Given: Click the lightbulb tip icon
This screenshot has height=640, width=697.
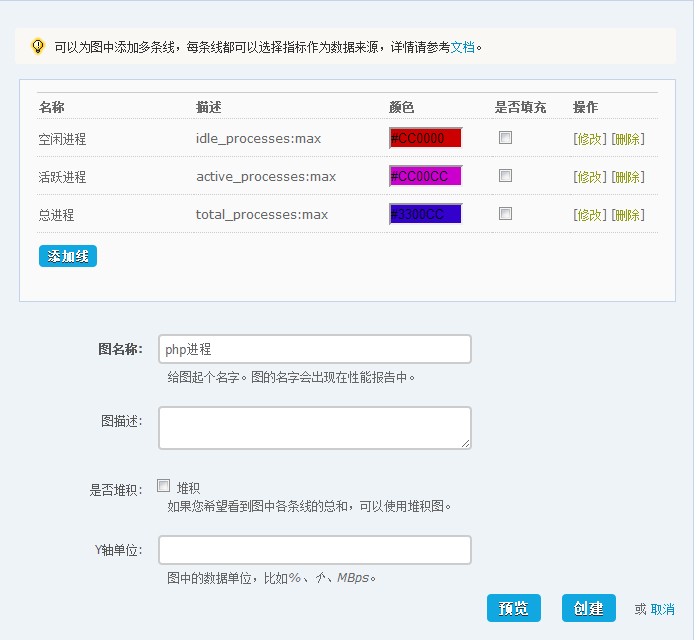Looking at the screenshot, I should click(38, 46).
